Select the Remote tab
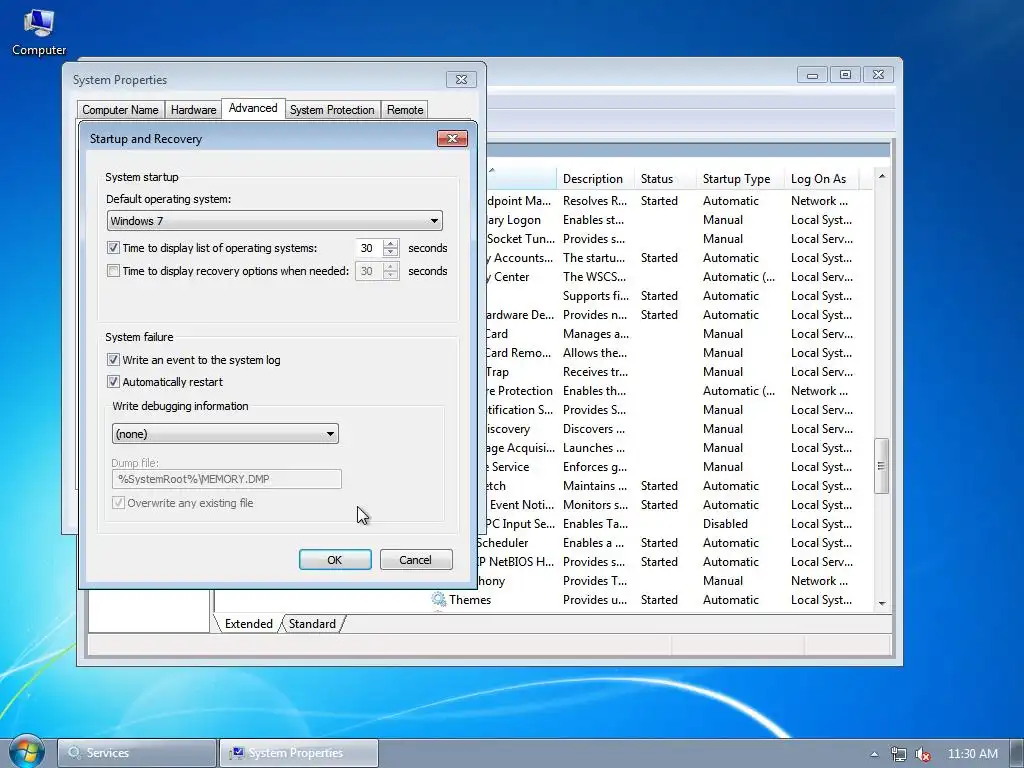 (x=405, y=110)
